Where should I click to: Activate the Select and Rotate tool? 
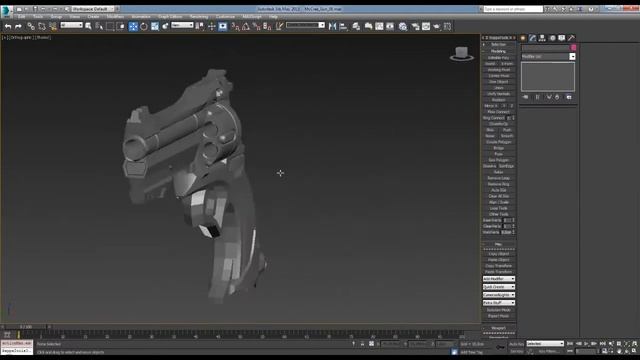[144, 27]
